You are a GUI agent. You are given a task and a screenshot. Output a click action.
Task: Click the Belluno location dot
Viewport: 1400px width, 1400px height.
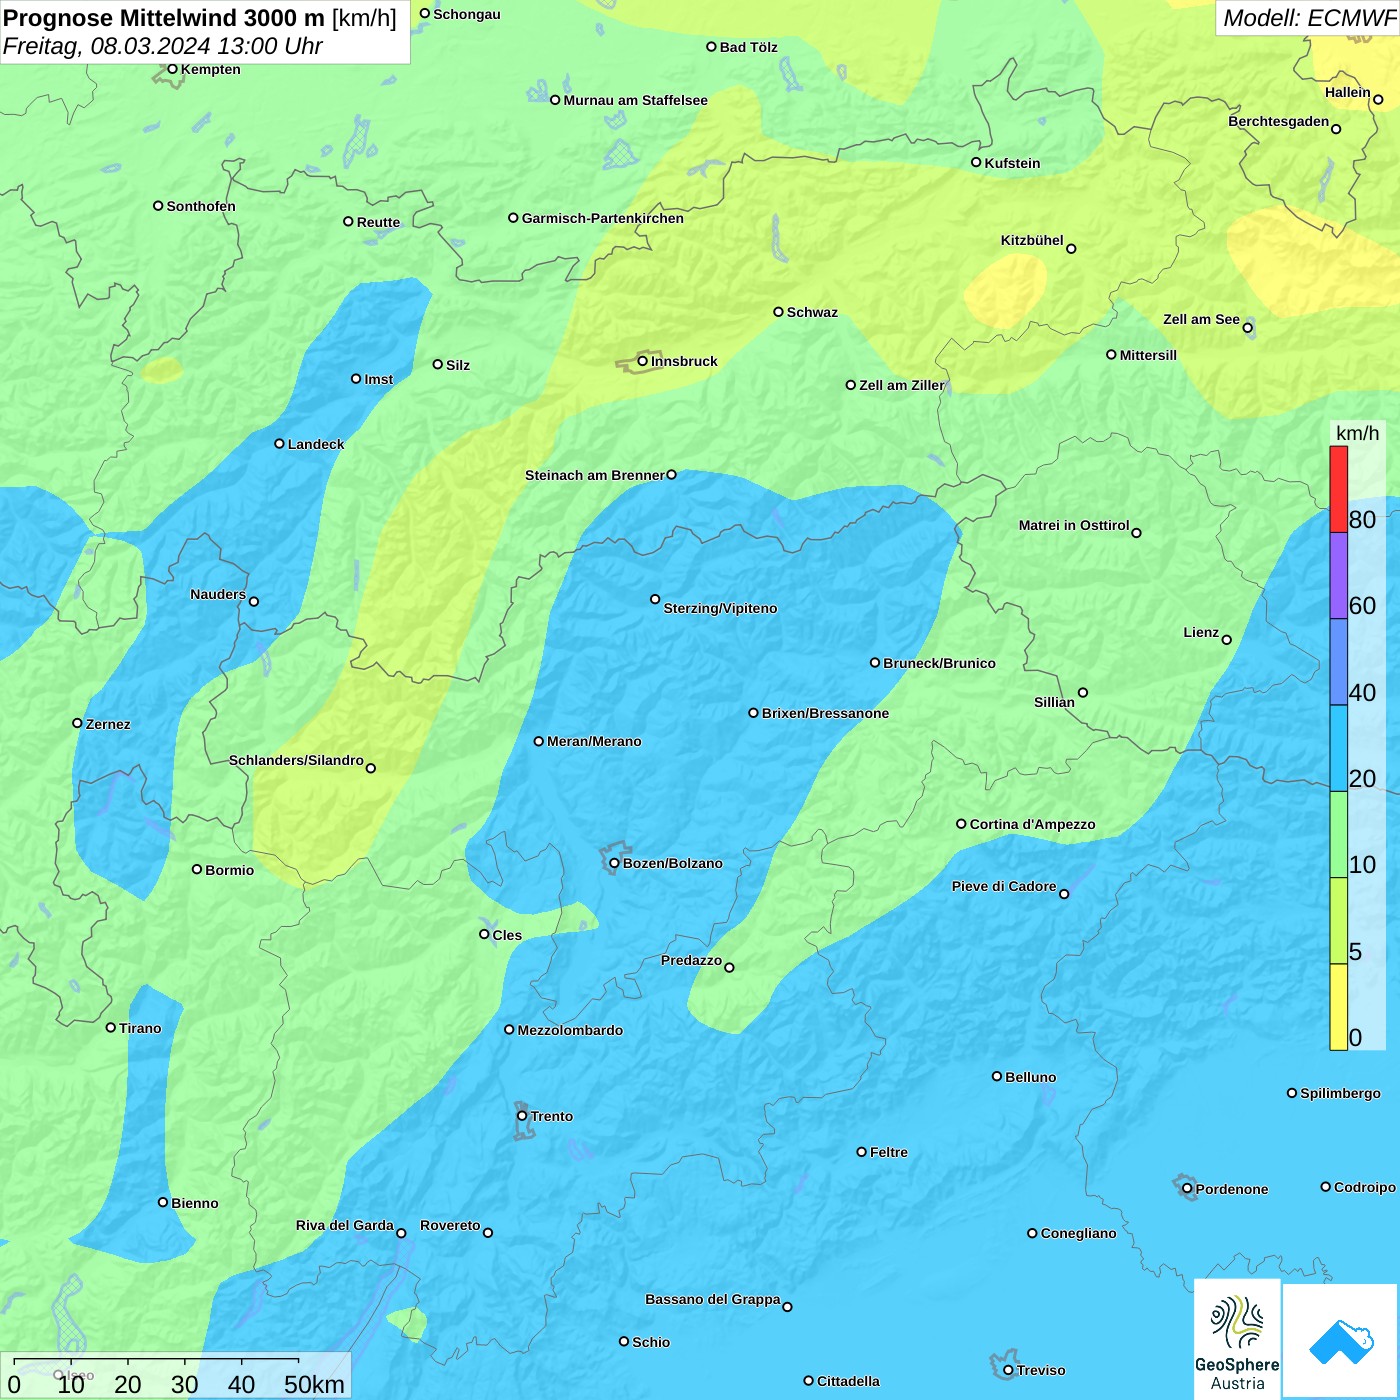tap(997, 1076)
